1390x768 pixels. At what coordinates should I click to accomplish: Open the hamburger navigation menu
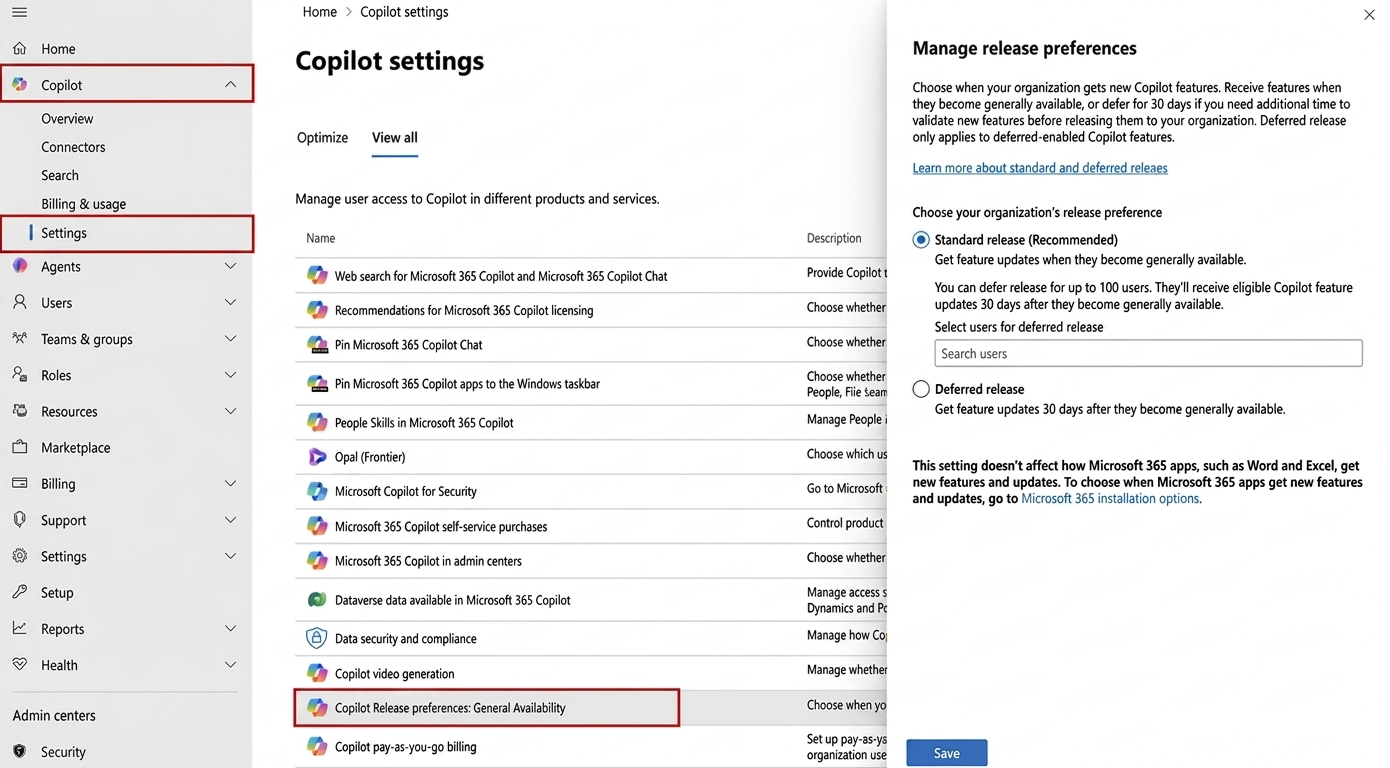click(19, 13)
